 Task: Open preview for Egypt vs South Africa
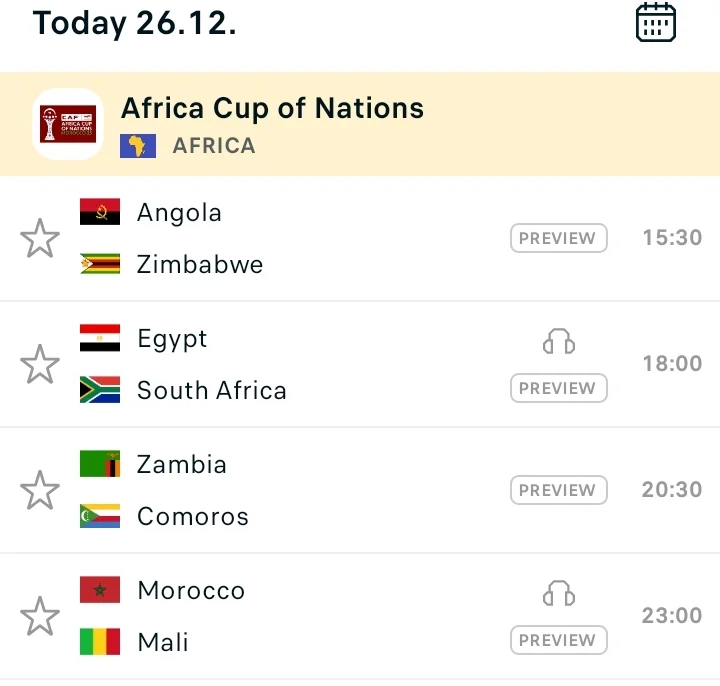tap(558, 388)
